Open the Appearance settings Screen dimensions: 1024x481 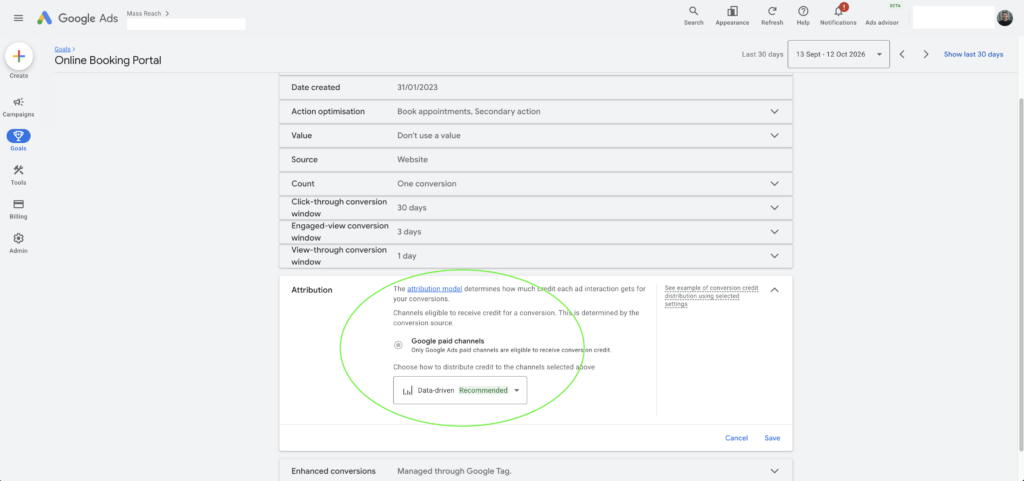(732, 16)
